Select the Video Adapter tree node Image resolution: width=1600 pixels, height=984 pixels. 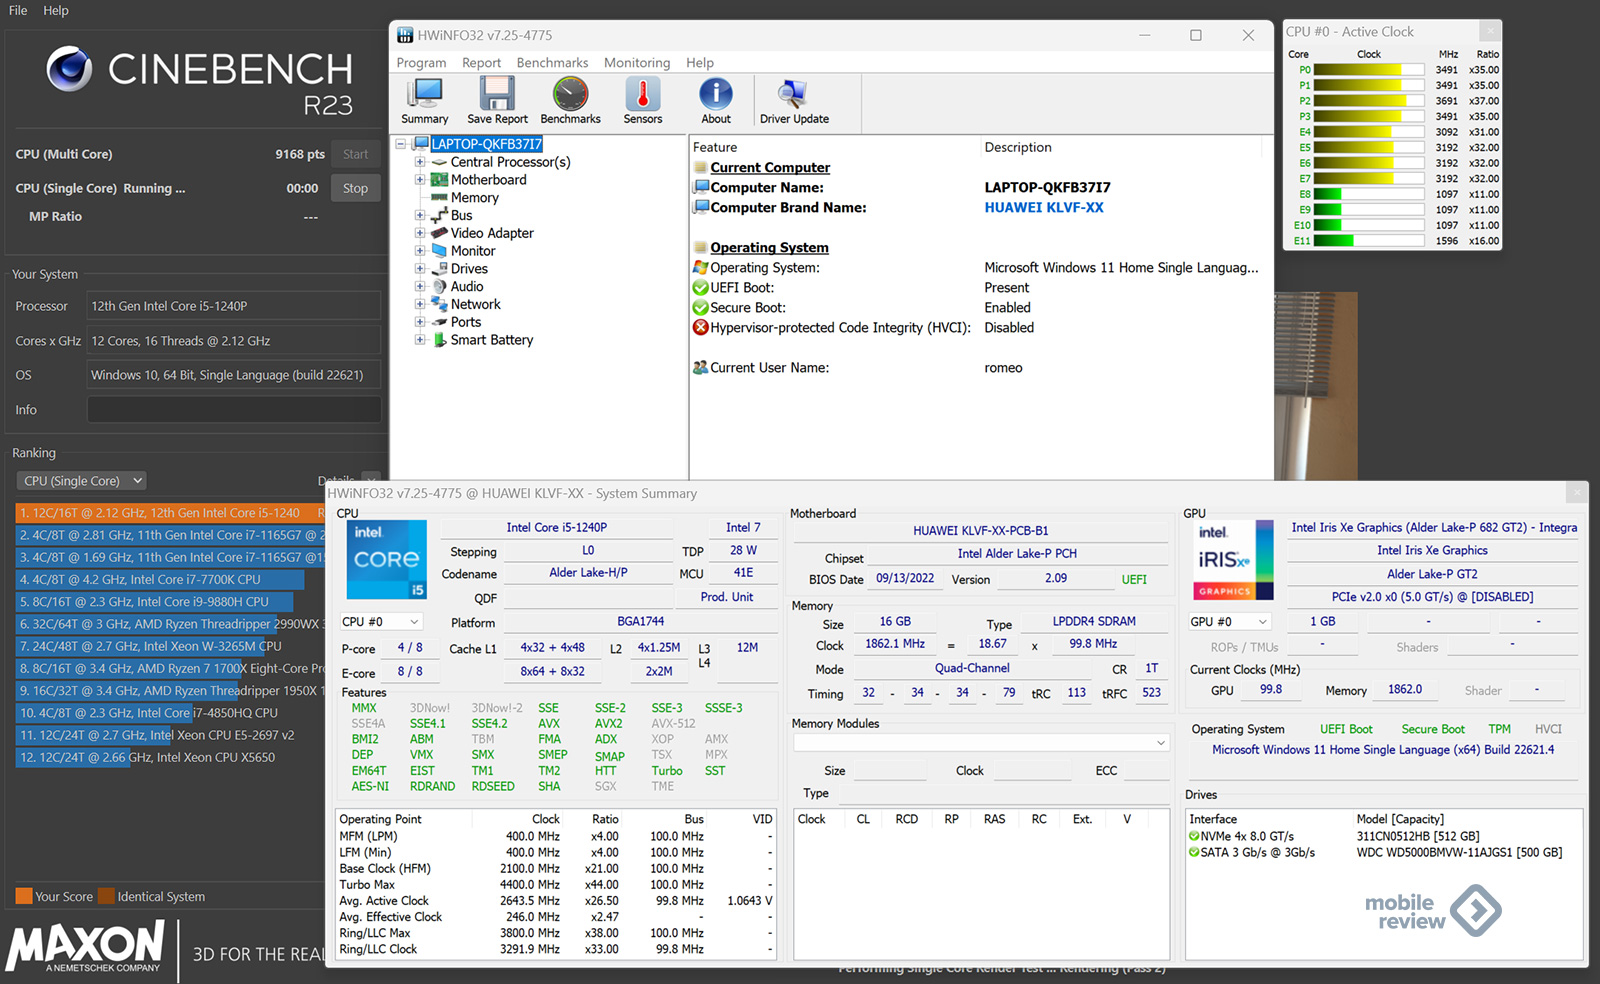coord(492,233)
